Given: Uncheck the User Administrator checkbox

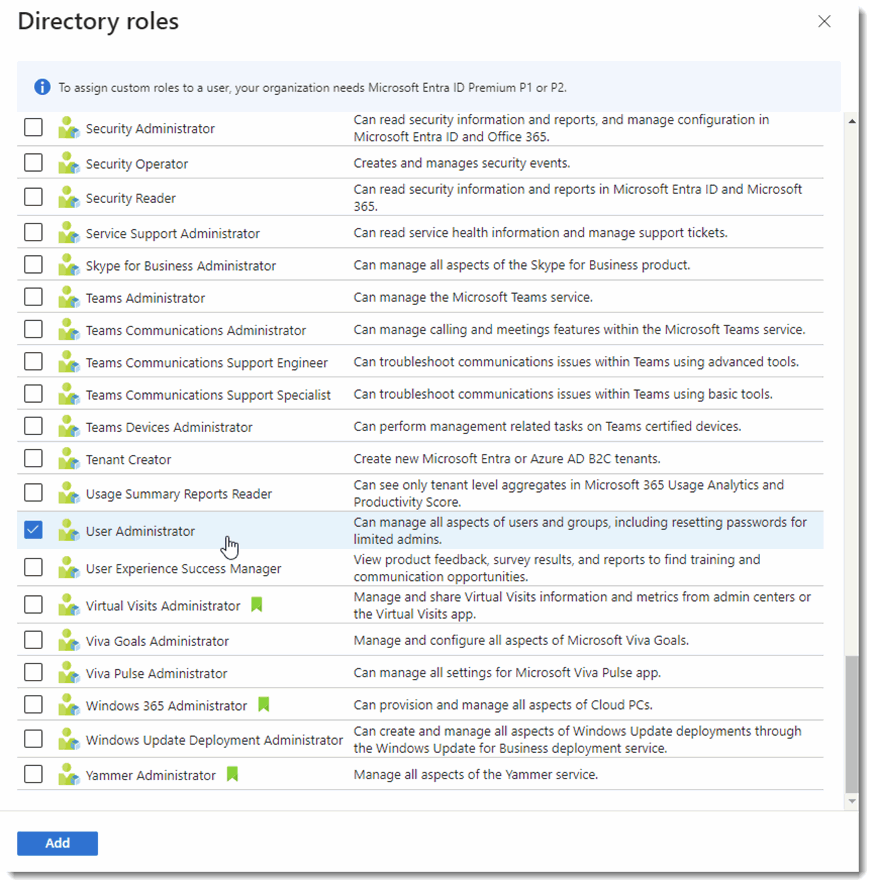Looking at the screenshot, I should pos(33,529).
